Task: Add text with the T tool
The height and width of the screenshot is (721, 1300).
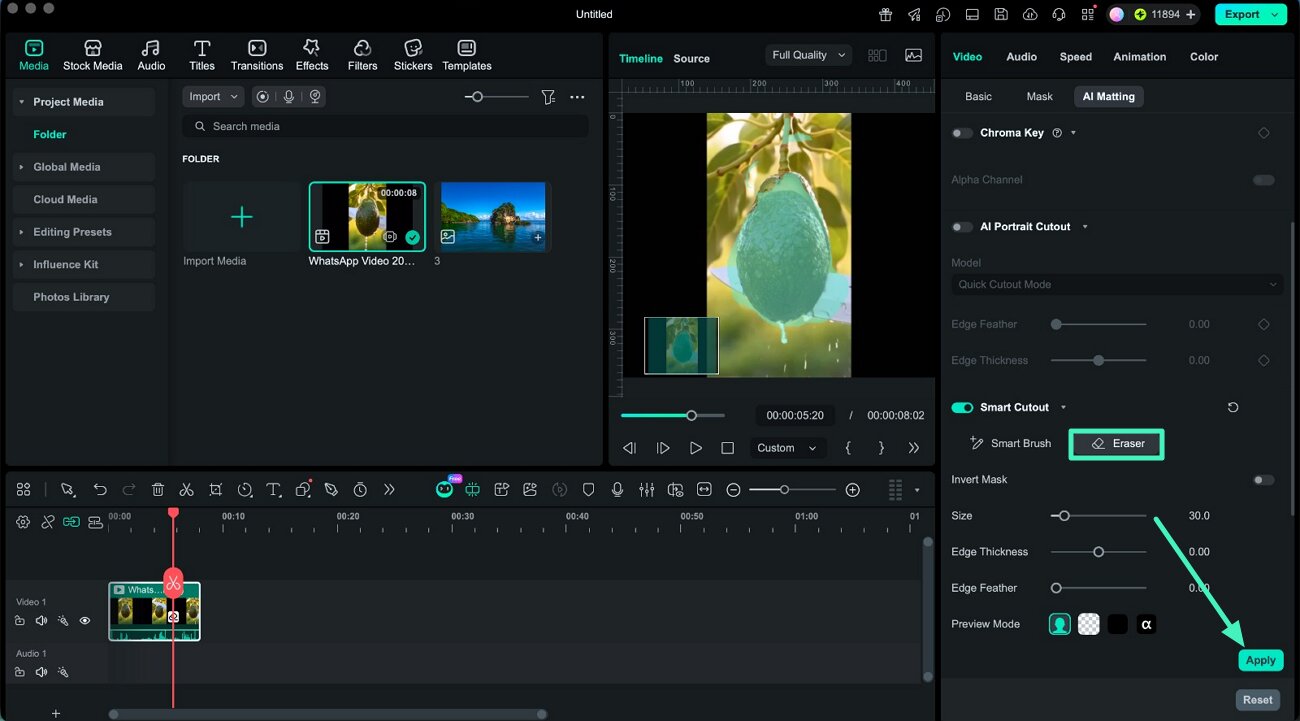Action: [x=273, y=489]
